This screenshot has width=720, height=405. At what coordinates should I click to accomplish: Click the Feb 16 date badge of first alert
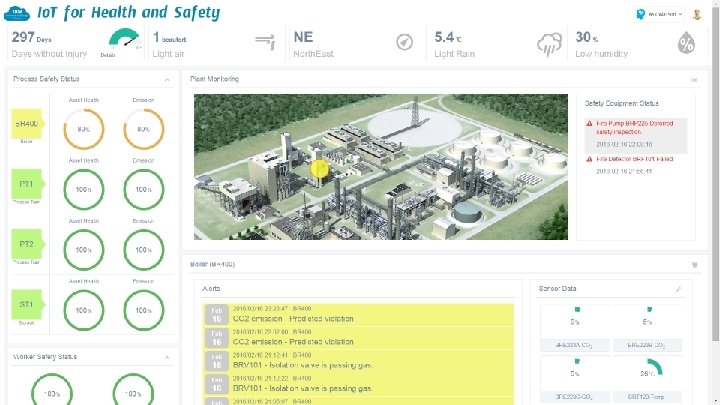[217, 315]
